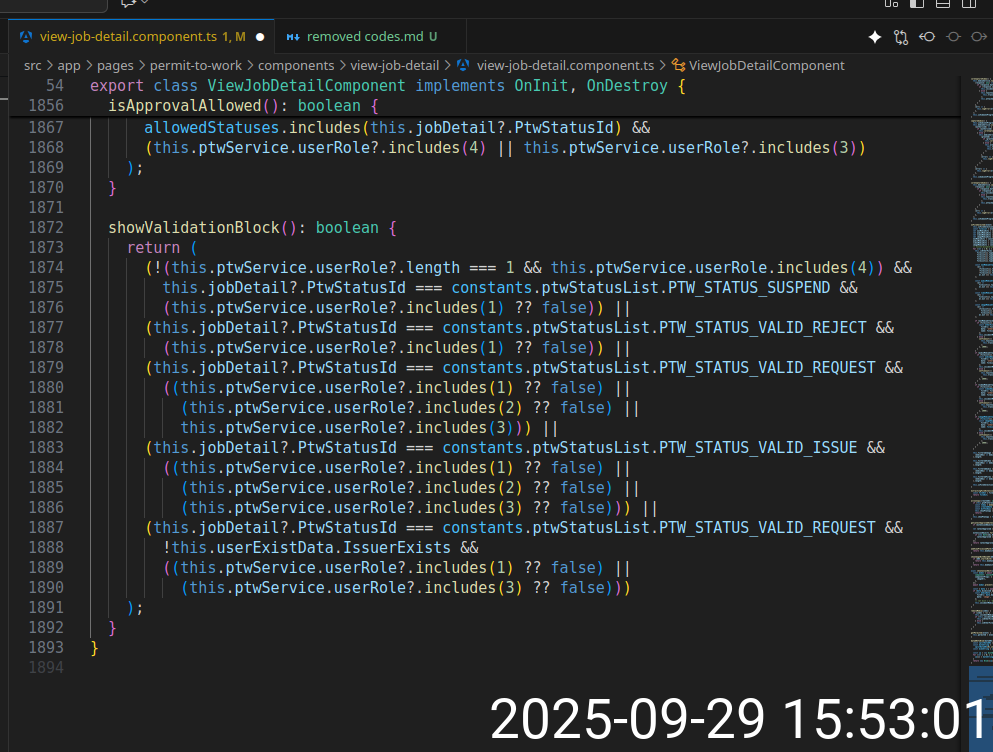
Task: Click the Angular icon on view-job-detail tab
Action: [26, 37]
